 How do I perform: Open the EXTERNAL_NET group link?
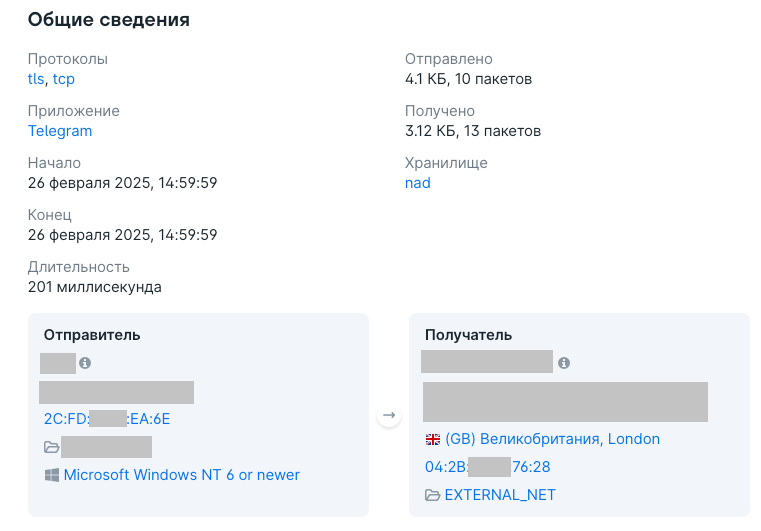(500, 495)
